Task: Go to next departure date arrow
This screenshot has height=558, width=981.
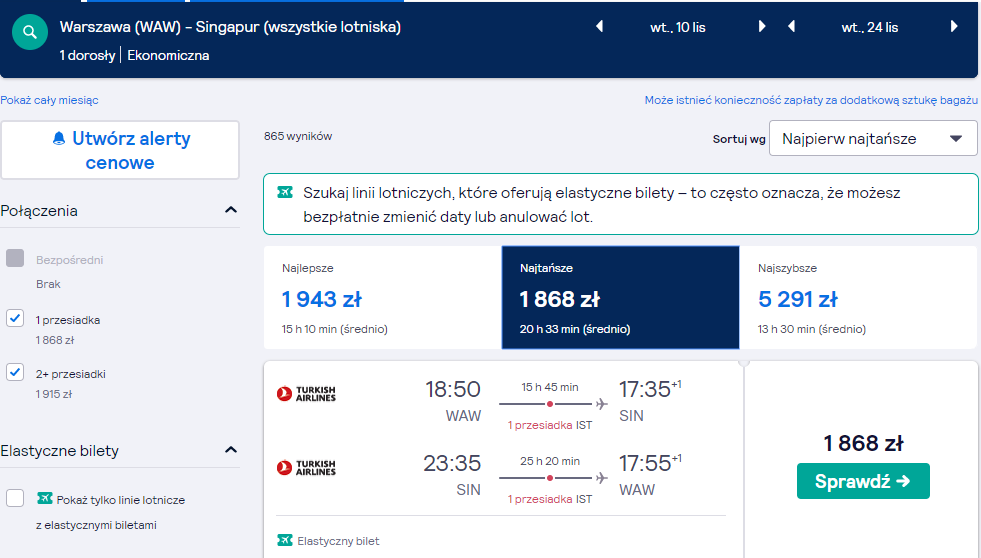Action: click(761, 27)
